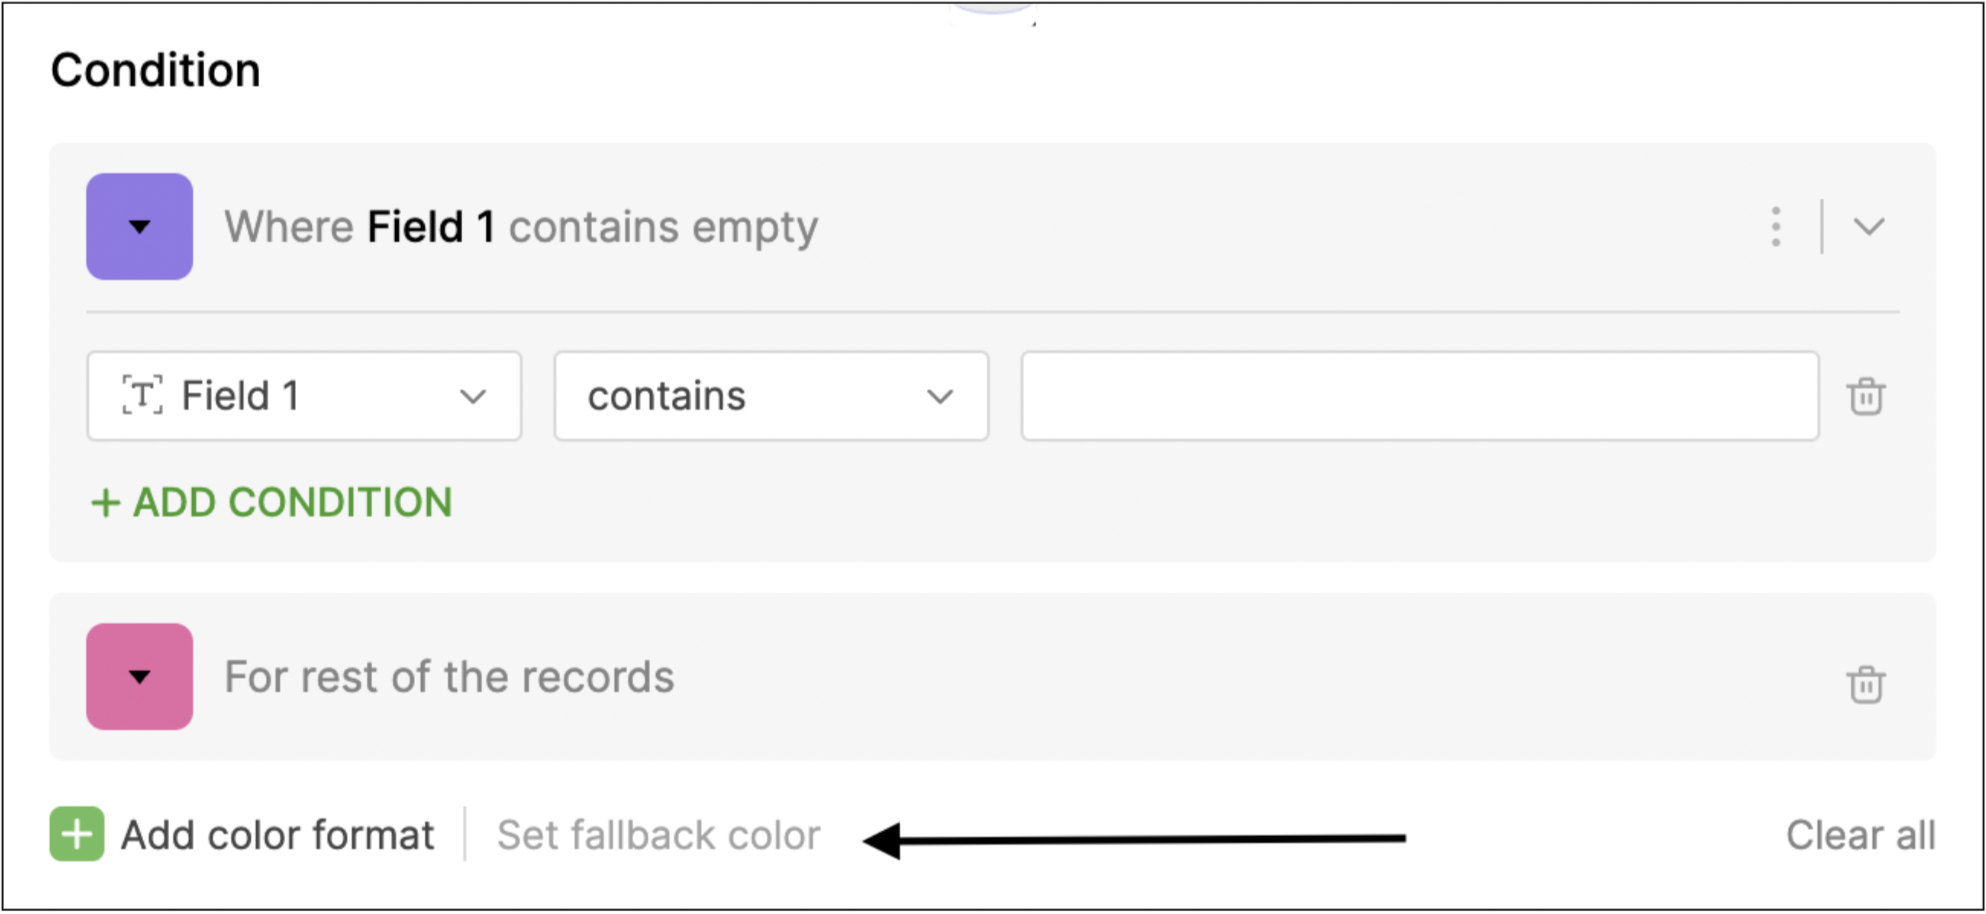Open the Field 1 field selector dropdown

click(304, 396)
